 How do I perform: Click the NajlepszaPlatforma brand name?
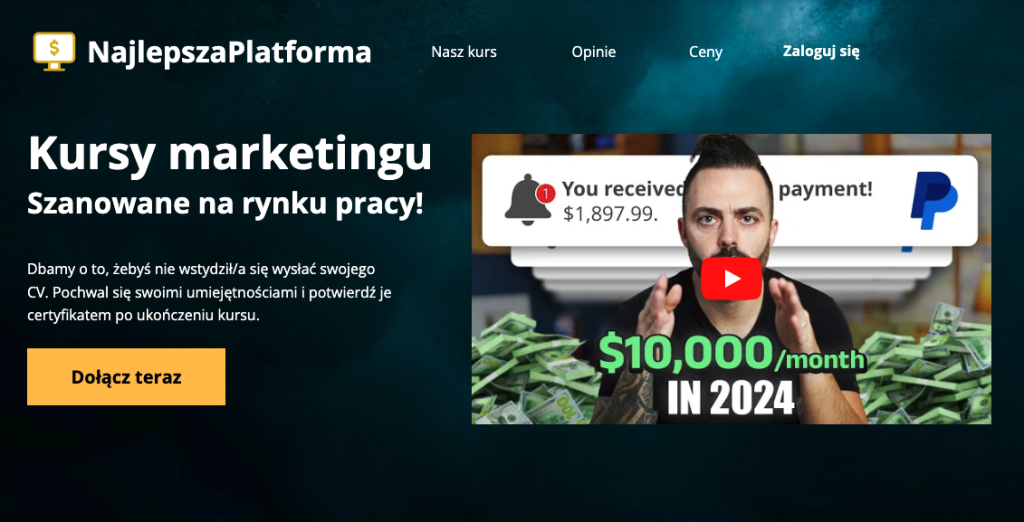[x=229, y=52]
